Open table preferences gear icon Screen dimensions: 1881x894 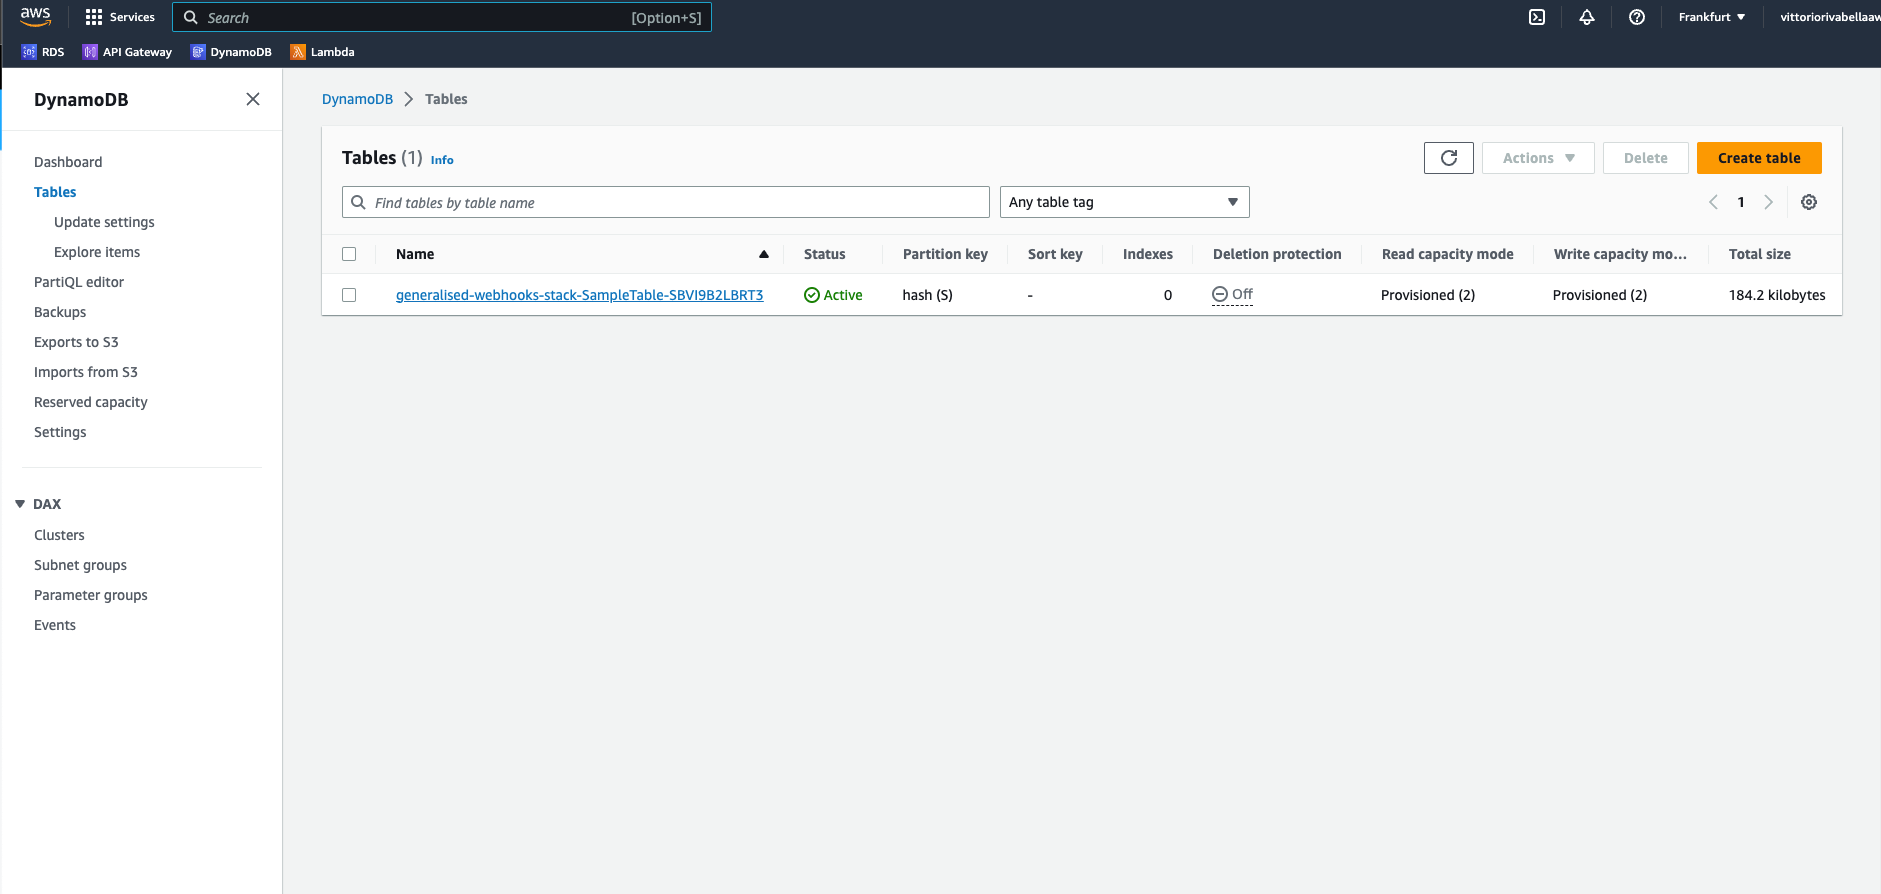coord(1809,202)
